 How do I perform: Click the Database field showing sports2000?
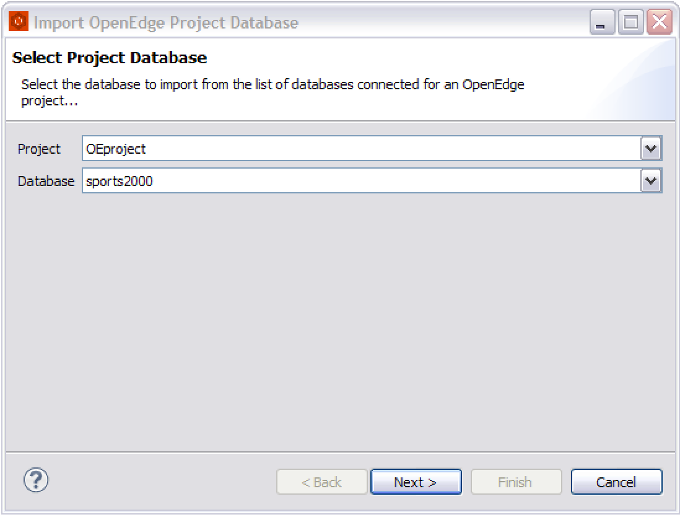(360, 181)
